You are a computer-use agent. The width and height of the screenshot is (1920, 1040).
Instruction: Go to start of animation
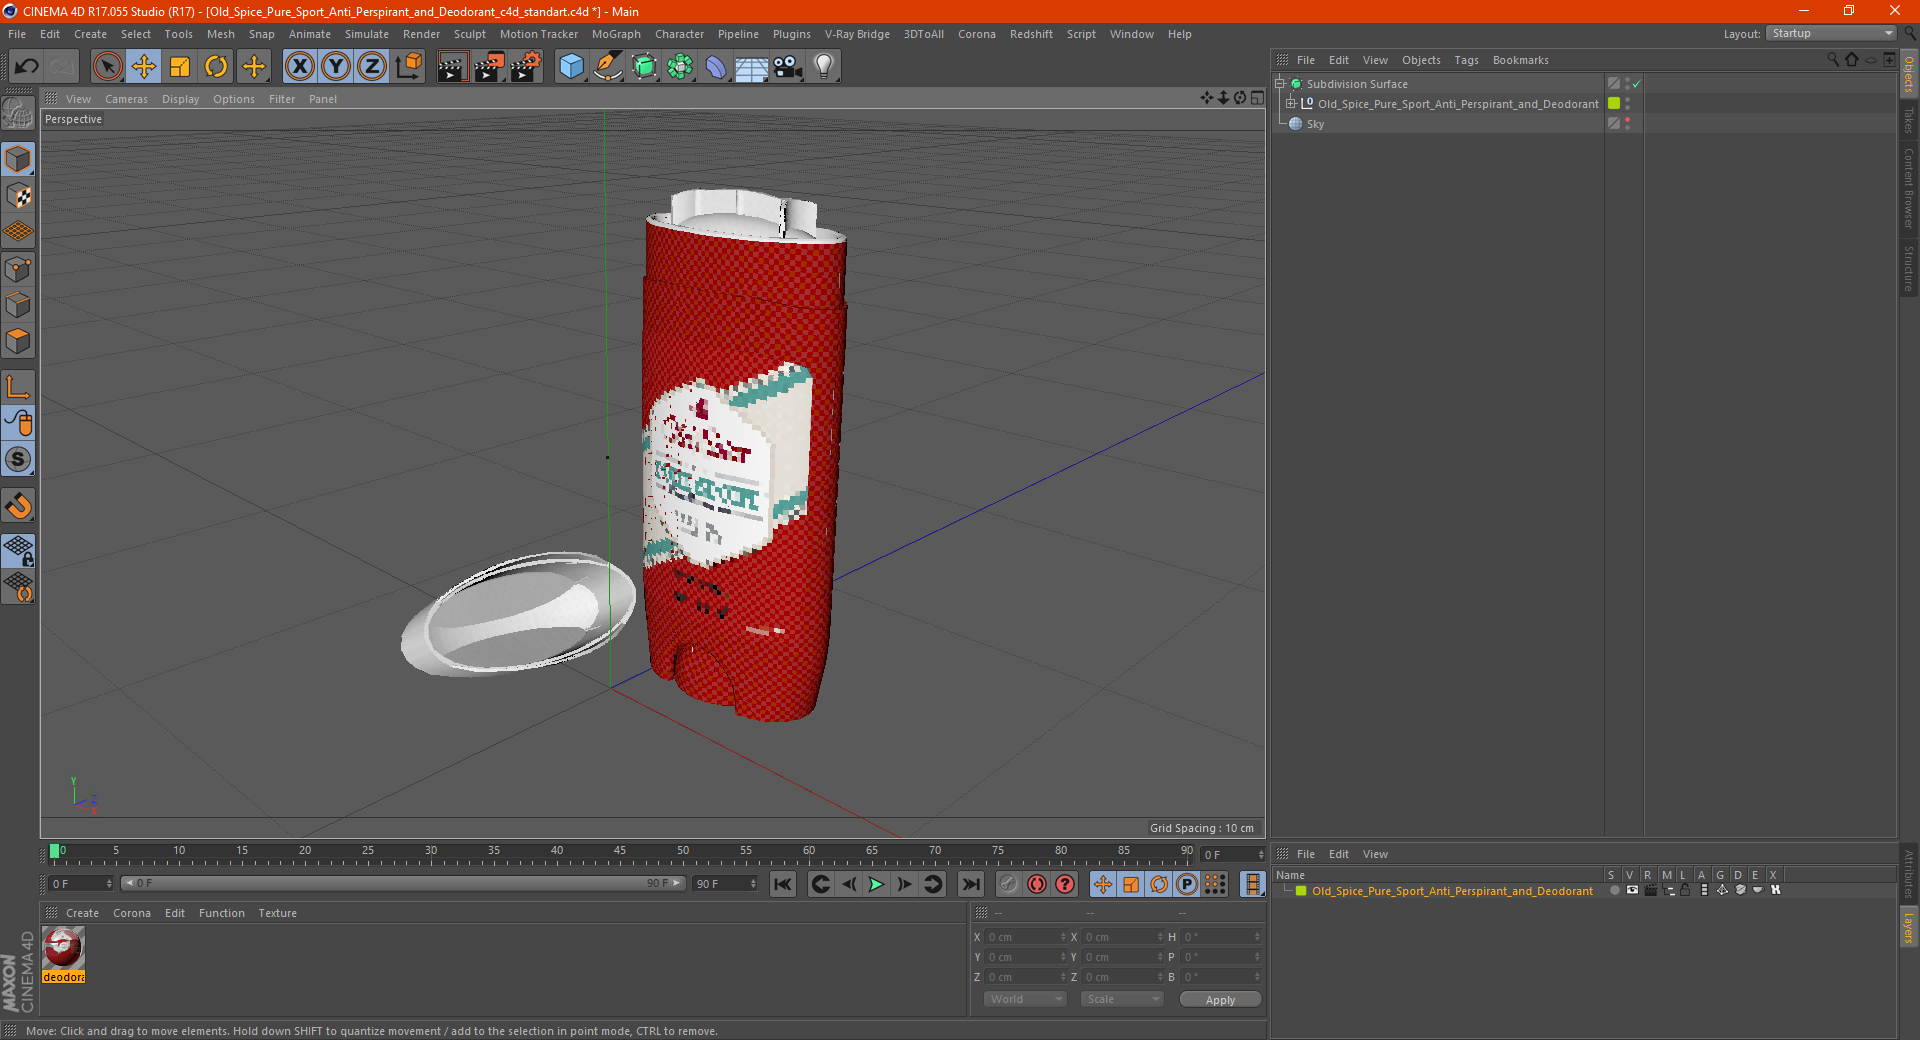coord(783,884)
